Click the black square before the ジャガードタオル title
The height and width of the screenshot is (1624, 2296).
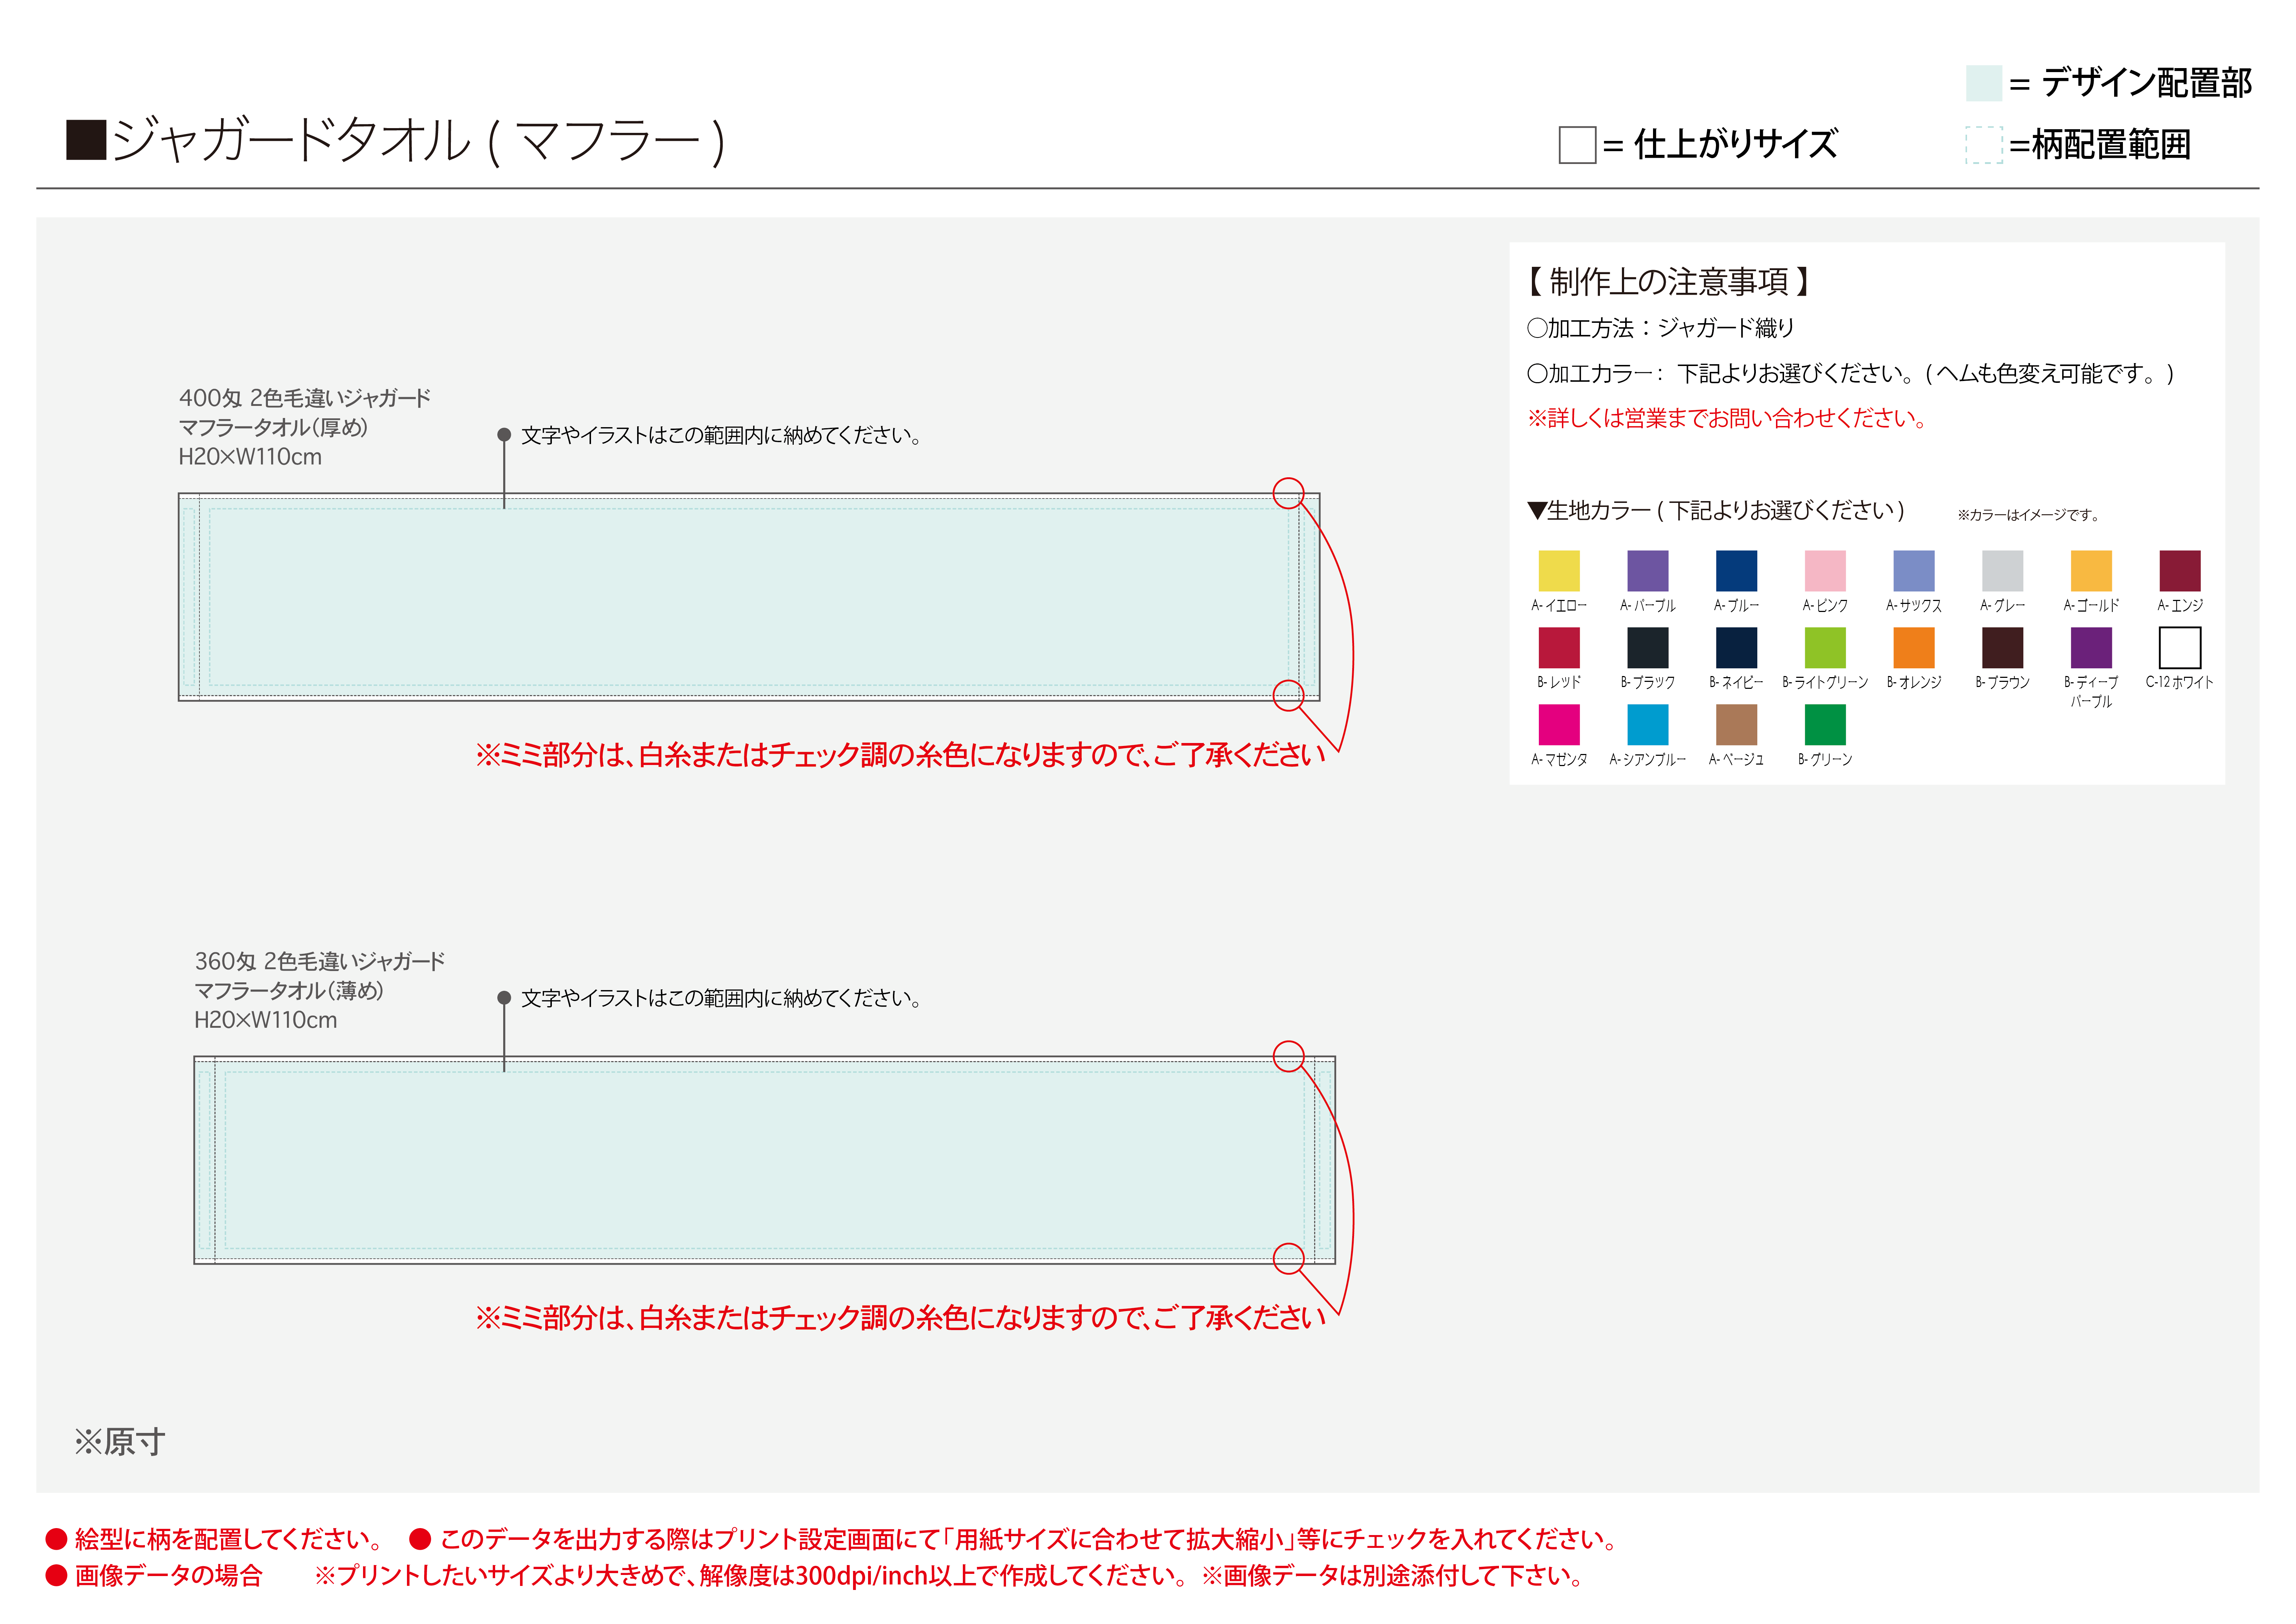tap(86, 140)
